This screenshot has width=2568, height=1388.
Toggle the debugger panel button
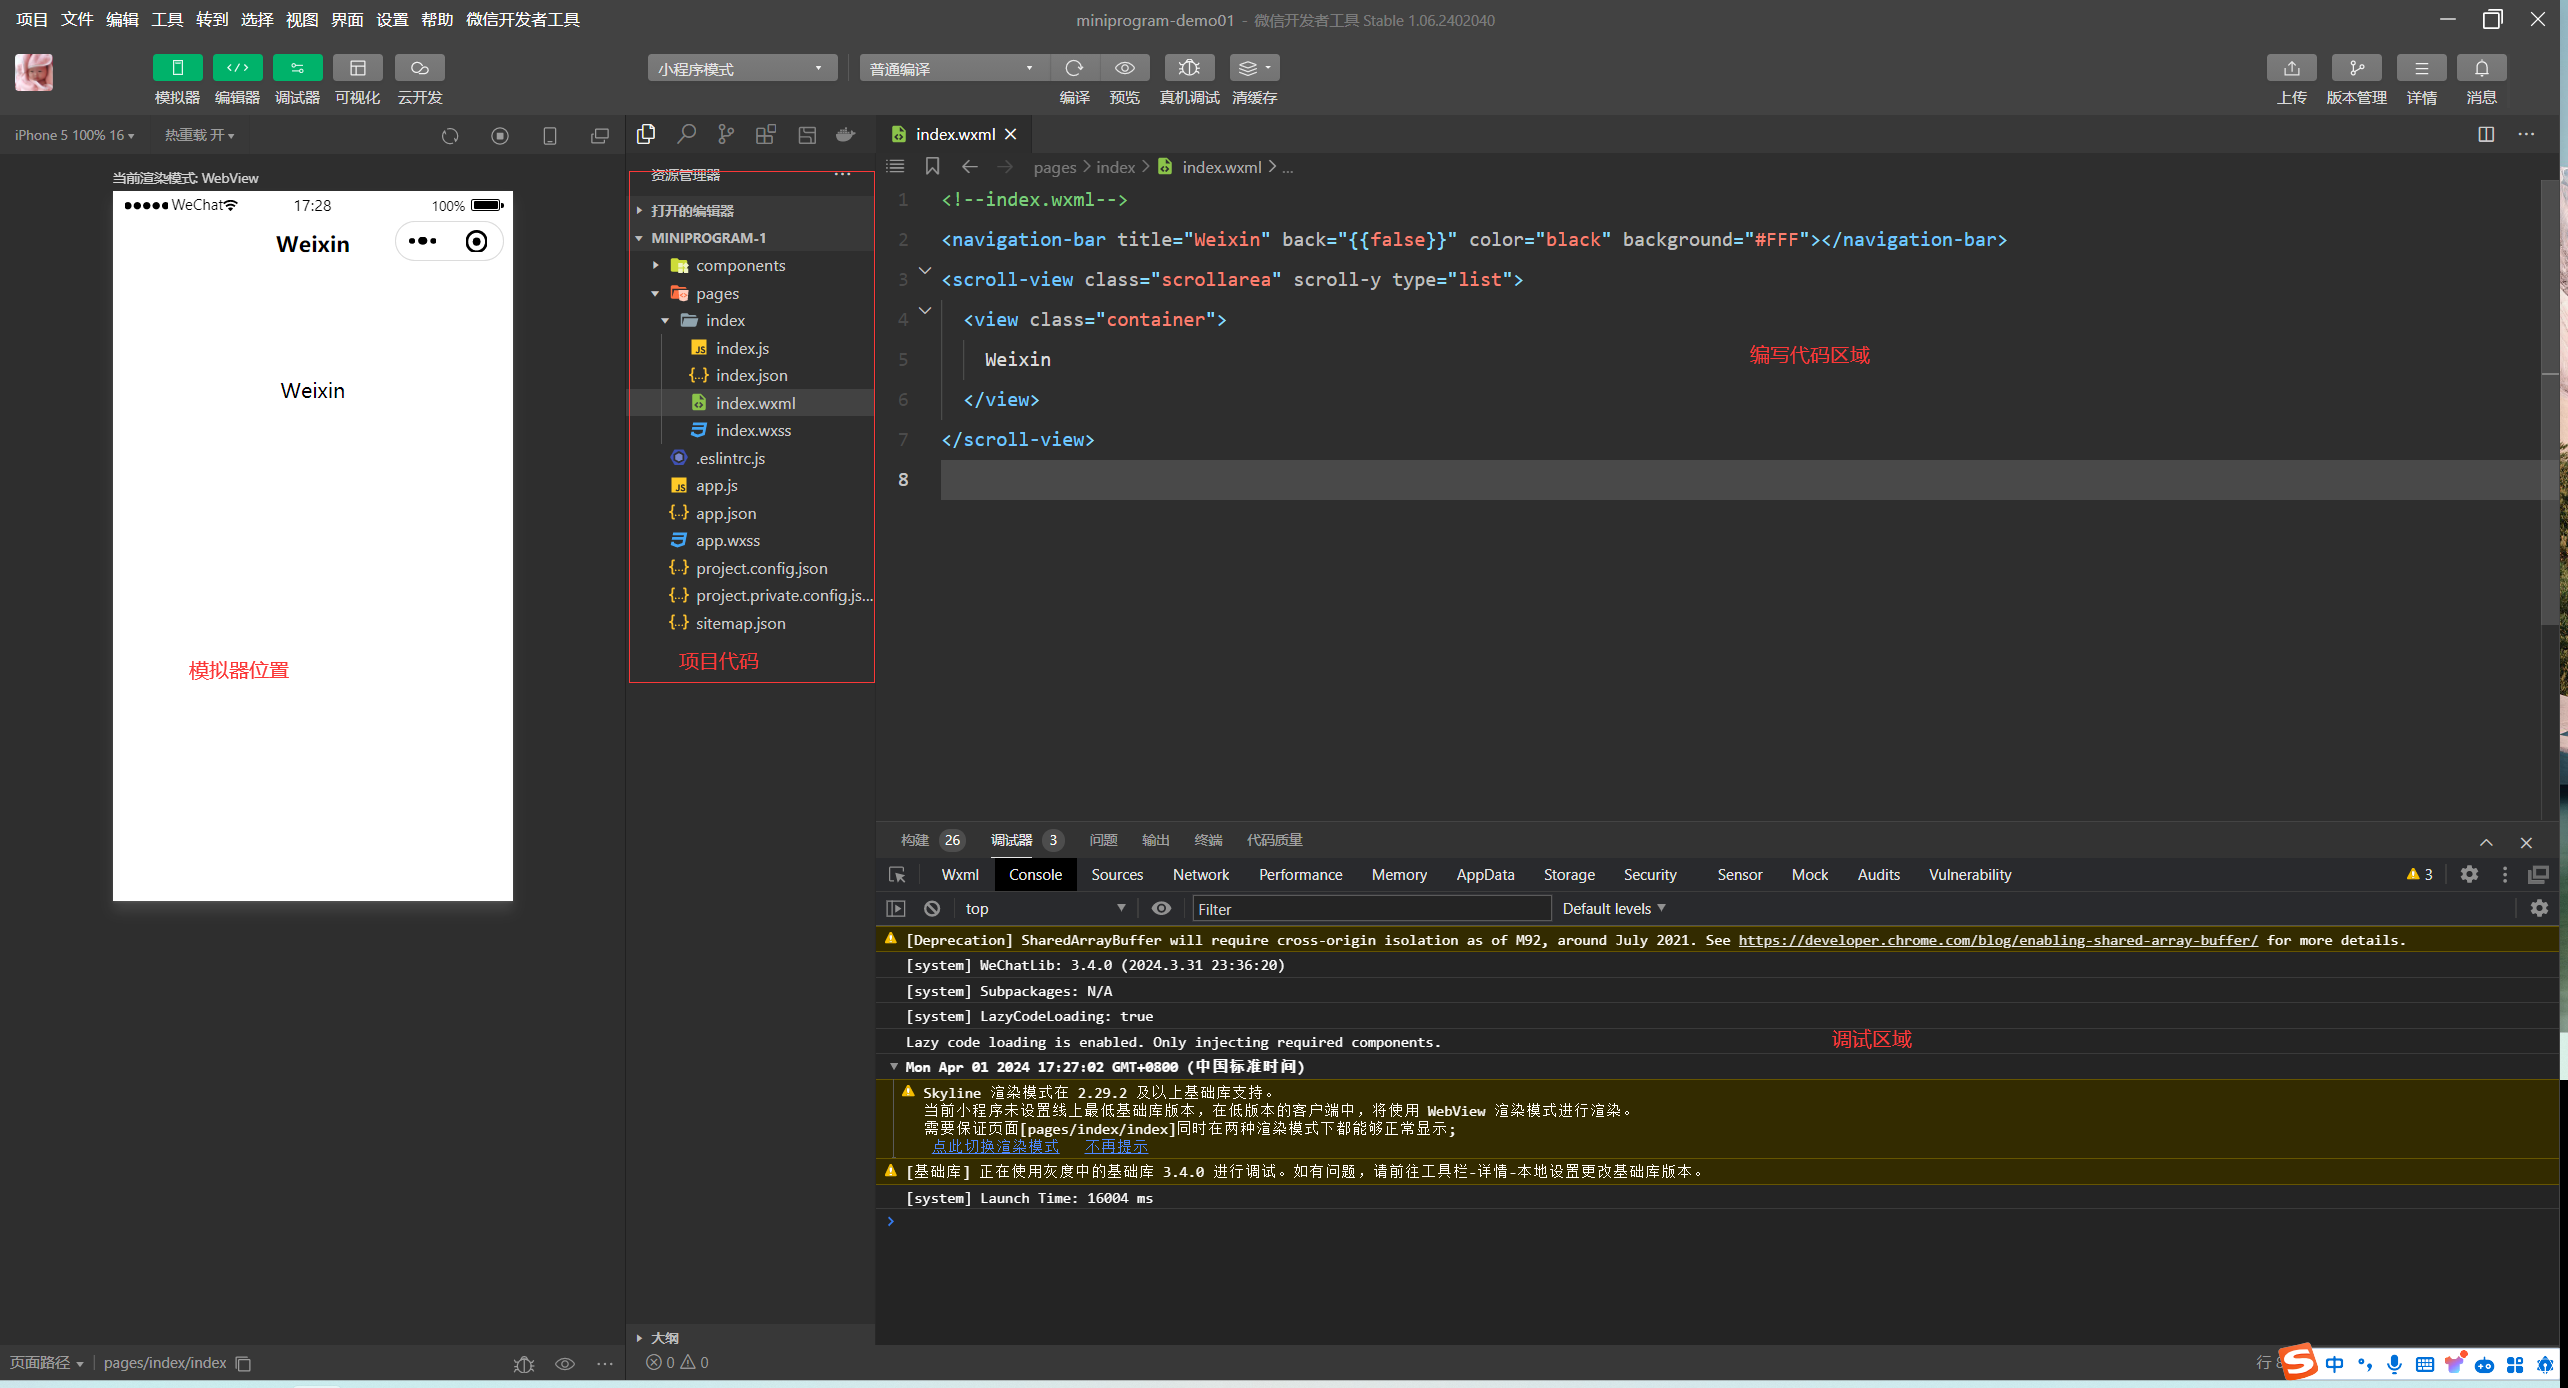(x=297, y=68)
